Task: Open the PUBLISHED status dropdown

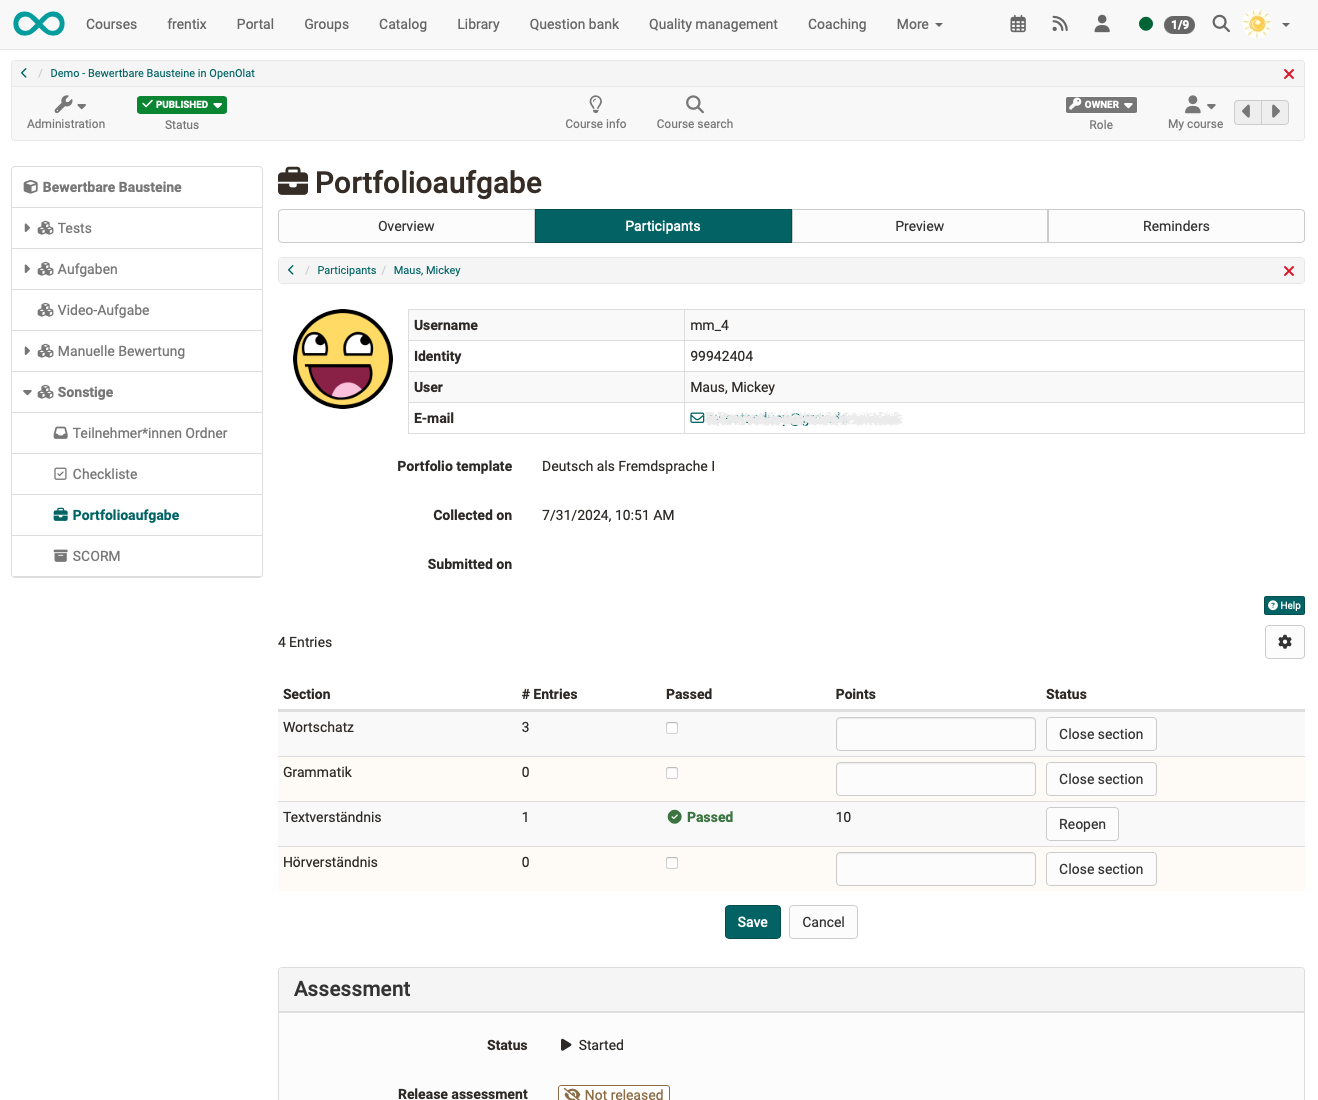Action: [181, 104]
